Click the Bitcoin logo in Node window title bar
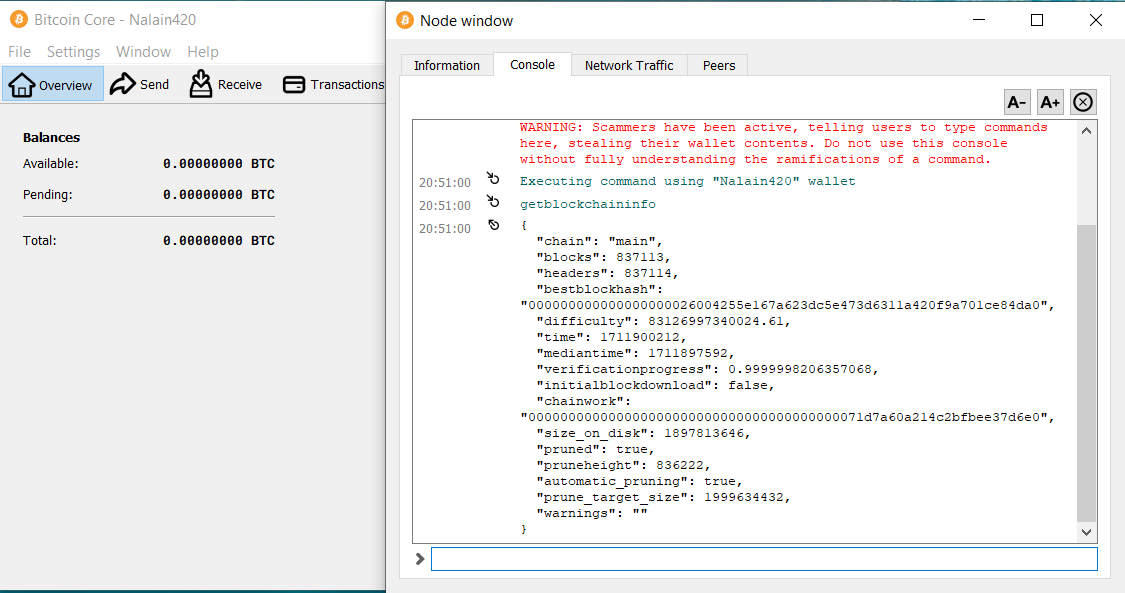The width and height of the screenshot is (1125, 593). 405,20
